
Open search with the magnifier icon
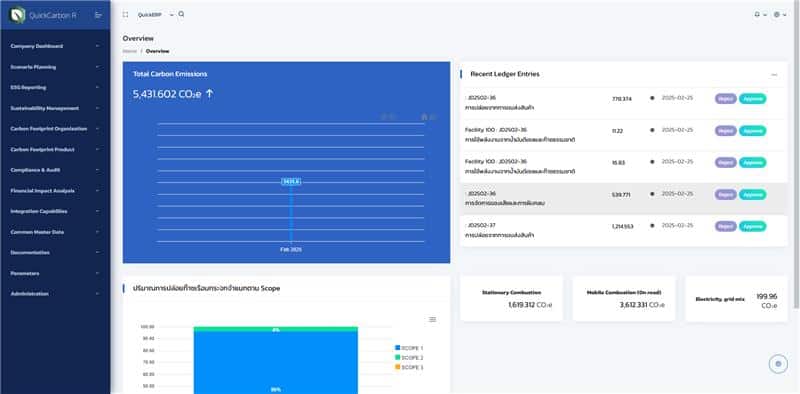pos(182,14)
